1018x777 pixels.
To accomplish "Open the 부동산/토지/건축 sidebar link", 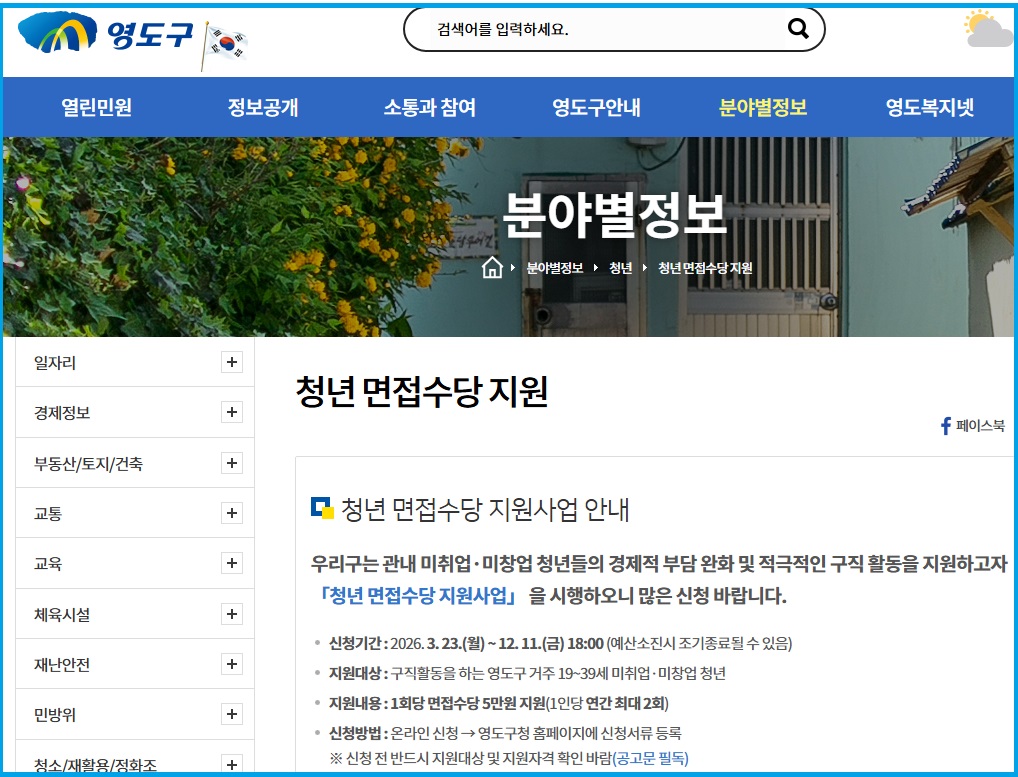I will coord(88,463).
